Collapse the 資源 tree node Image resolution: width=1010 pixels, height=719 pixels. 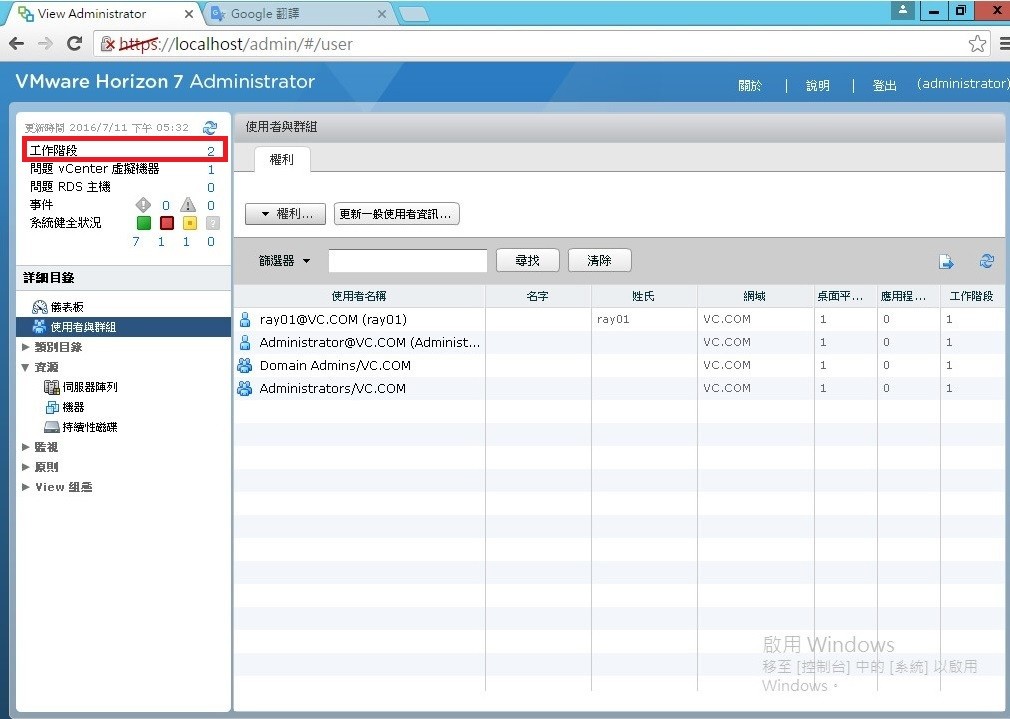tap(26, 367)
